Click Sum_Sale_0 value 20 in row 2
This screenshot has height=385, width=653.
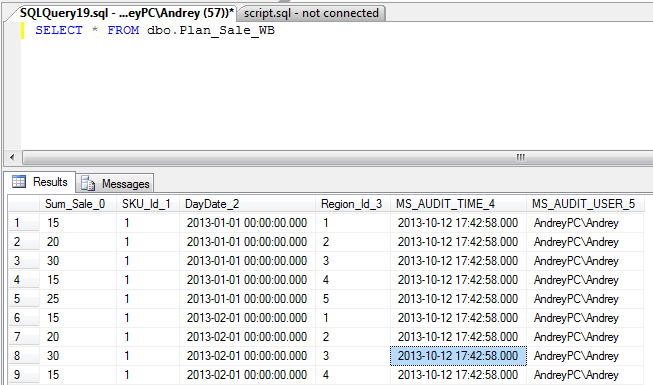coord(78,242)
